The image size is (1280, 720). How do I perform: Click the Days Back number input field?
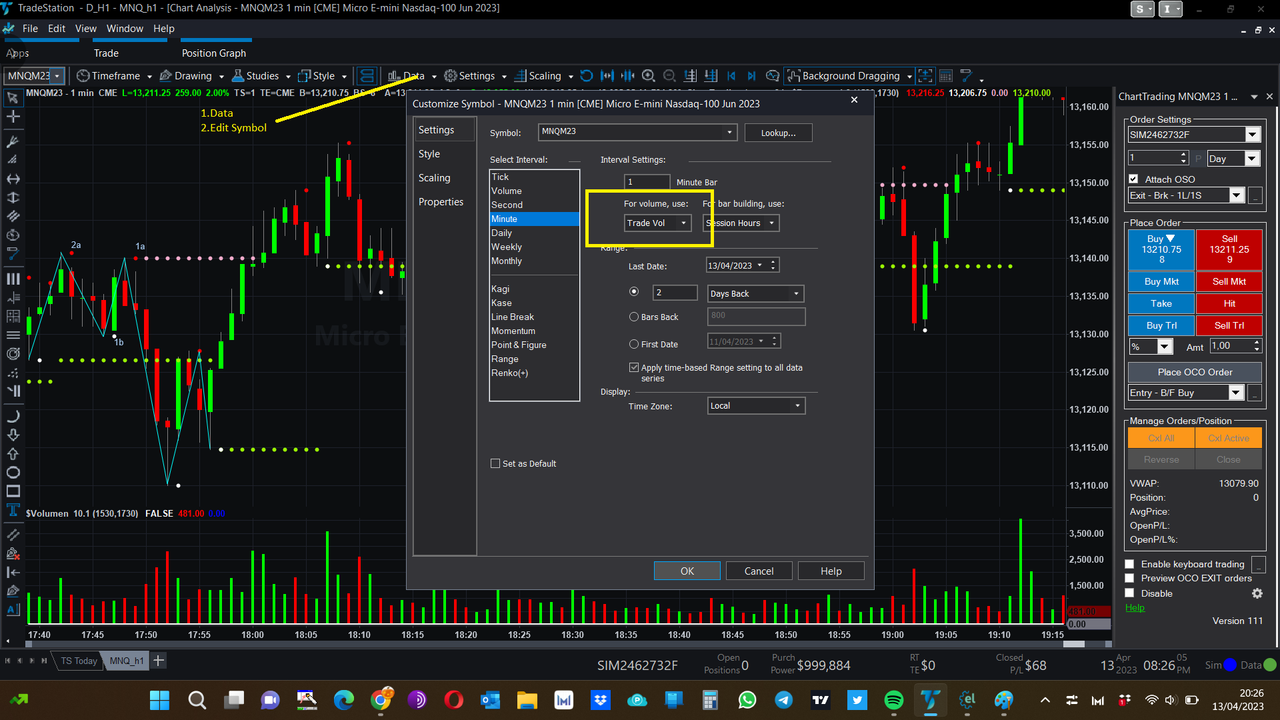(x=675, y=293)
